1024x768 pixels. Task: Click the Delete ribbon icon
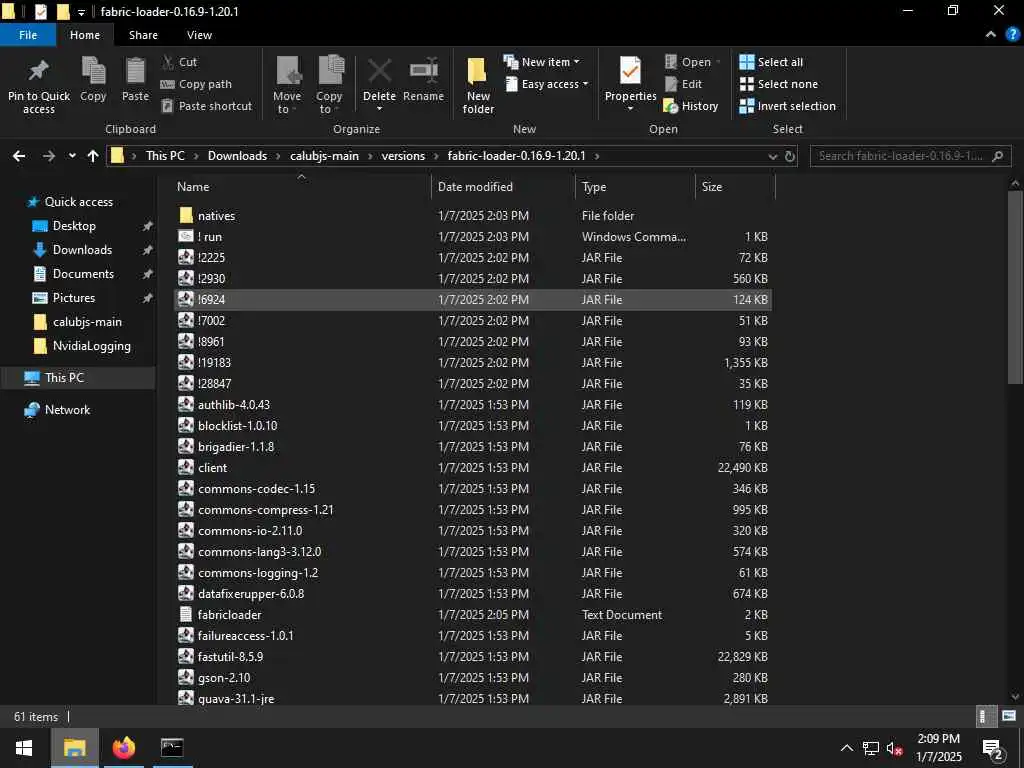coord(379,71)
